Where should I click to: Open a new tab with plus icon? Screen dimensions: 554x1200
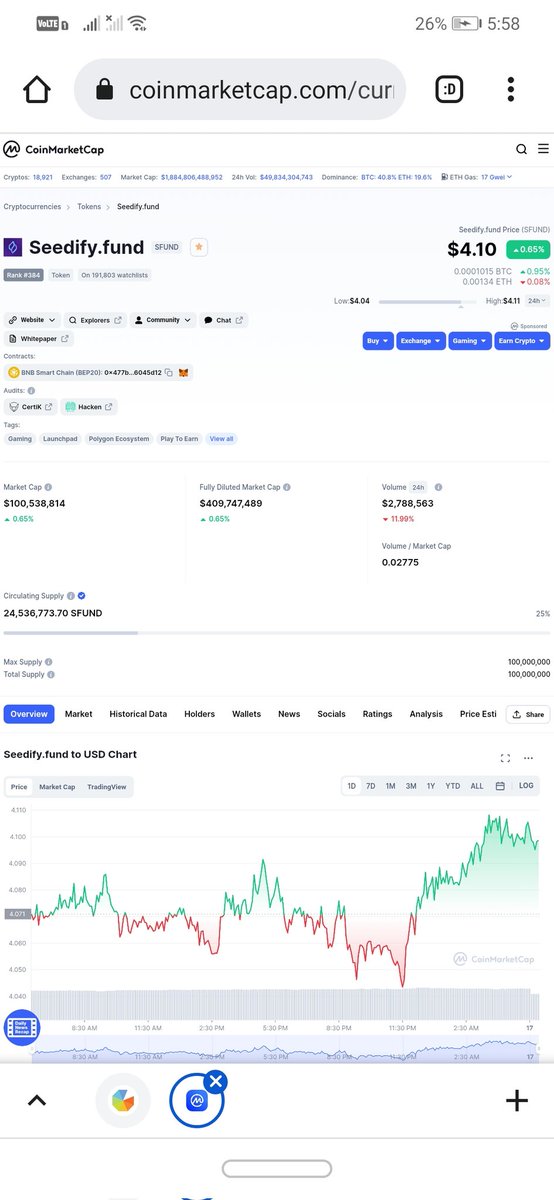[x=516, y=1101]
